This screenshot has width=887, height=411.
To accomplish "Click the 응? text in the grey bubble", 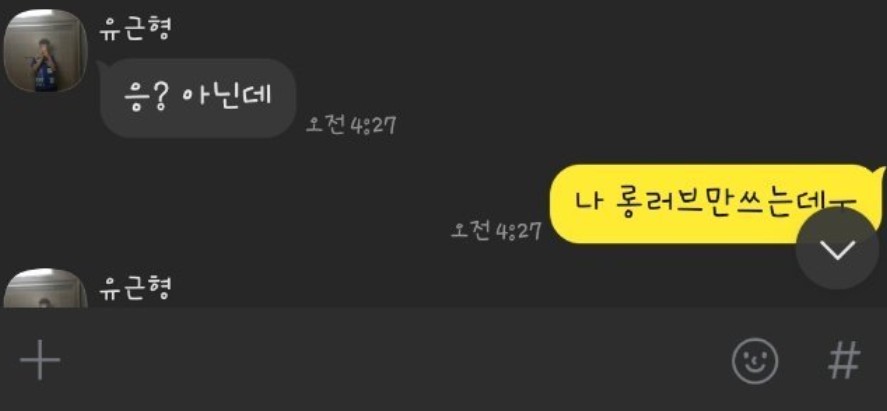I will click(x=146, y=97).
